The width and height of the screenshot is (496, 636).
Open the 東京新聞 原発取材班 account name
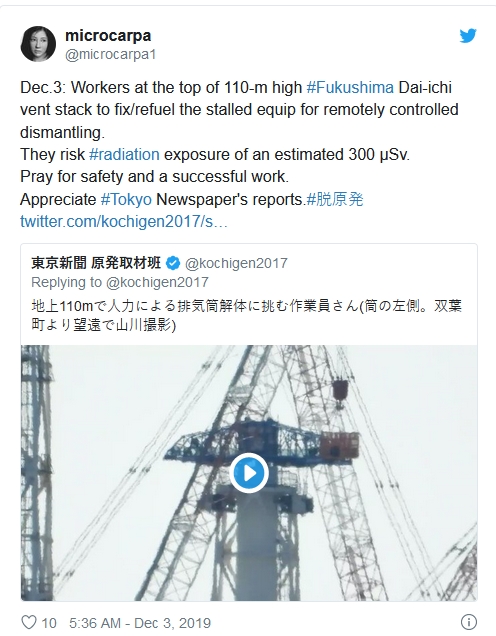point(96,263)
